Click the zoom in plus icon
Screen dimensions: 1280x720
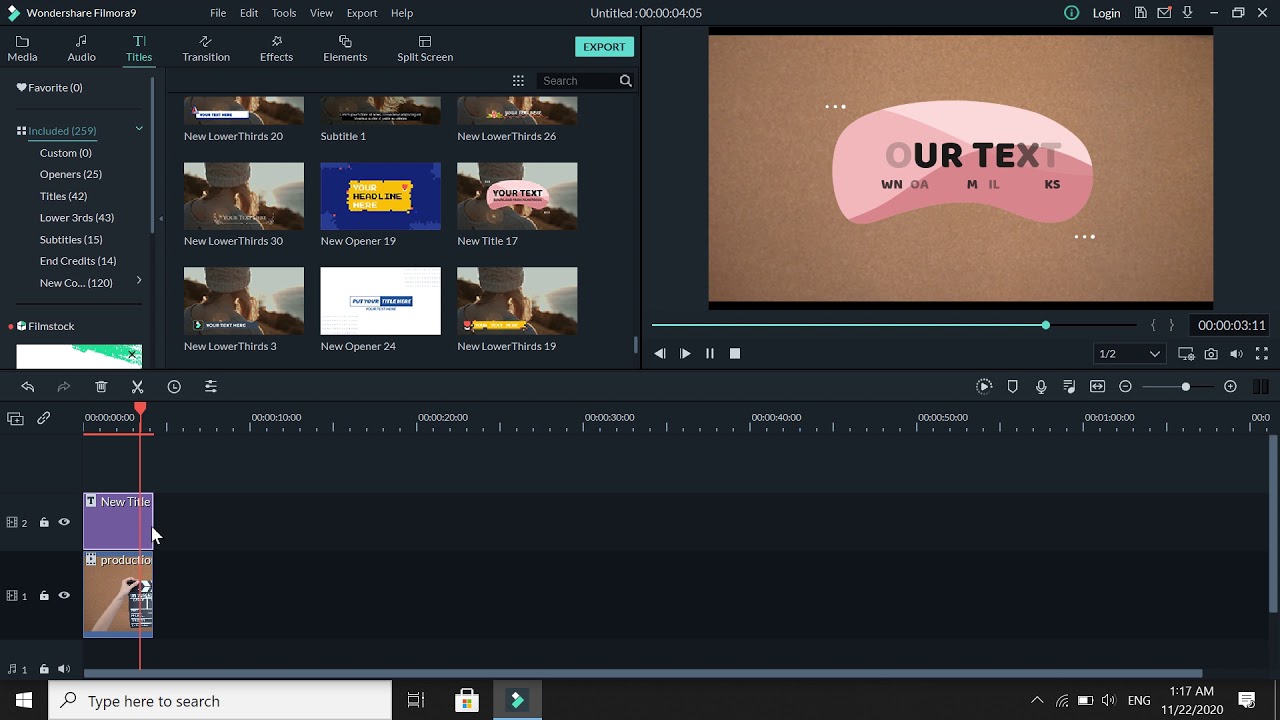1230,387
